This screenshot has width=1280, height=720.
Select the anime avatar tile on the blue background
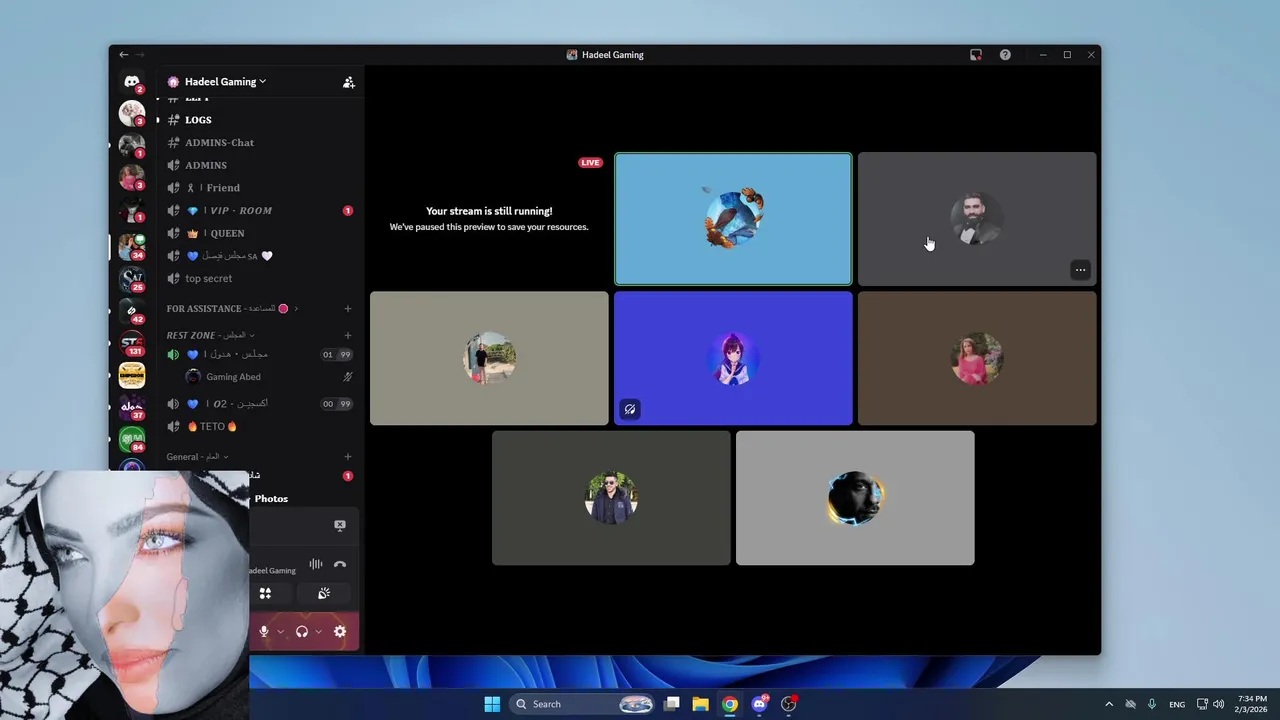(x=733, y=358)
